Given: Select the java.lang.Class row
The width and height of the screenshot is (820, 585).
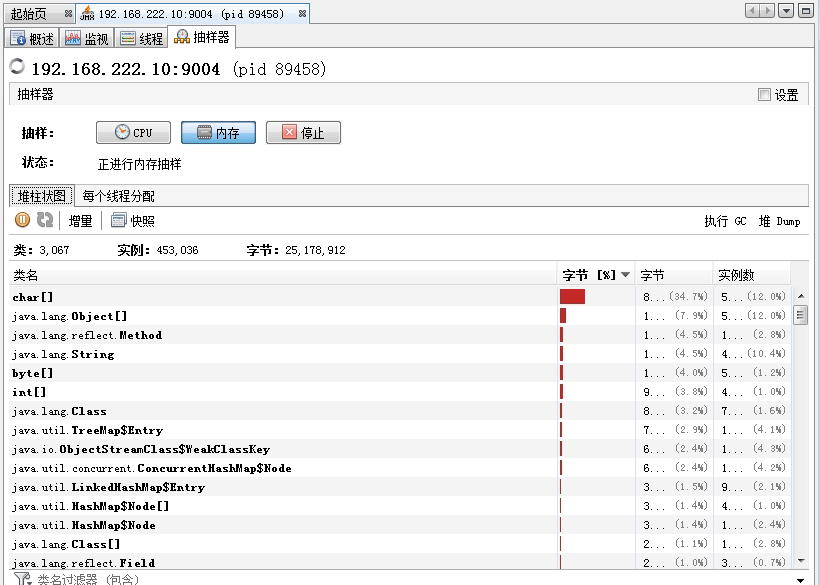Looking at the screenshot, I should pyautogui.click(x=401, y=410).
